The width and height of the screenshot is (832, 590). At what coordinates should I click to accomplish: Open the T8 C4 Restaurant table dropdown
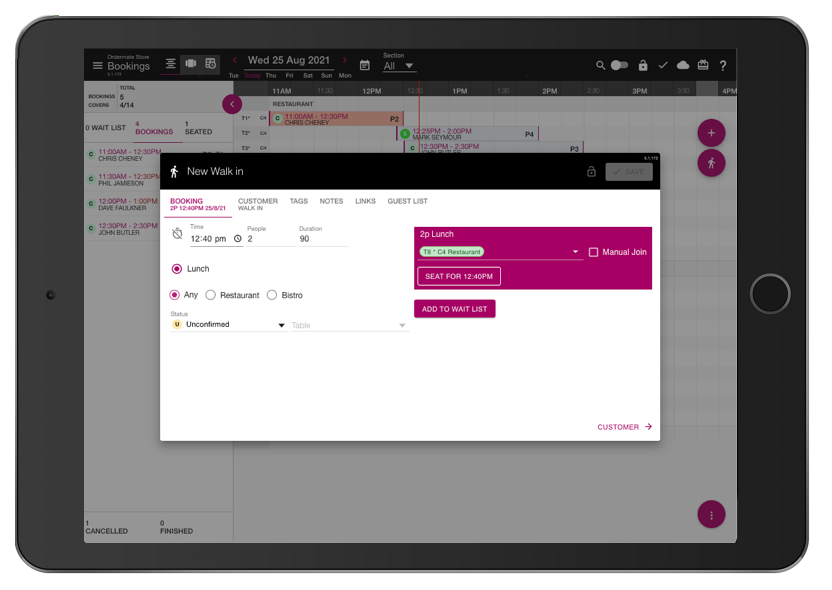499,252
